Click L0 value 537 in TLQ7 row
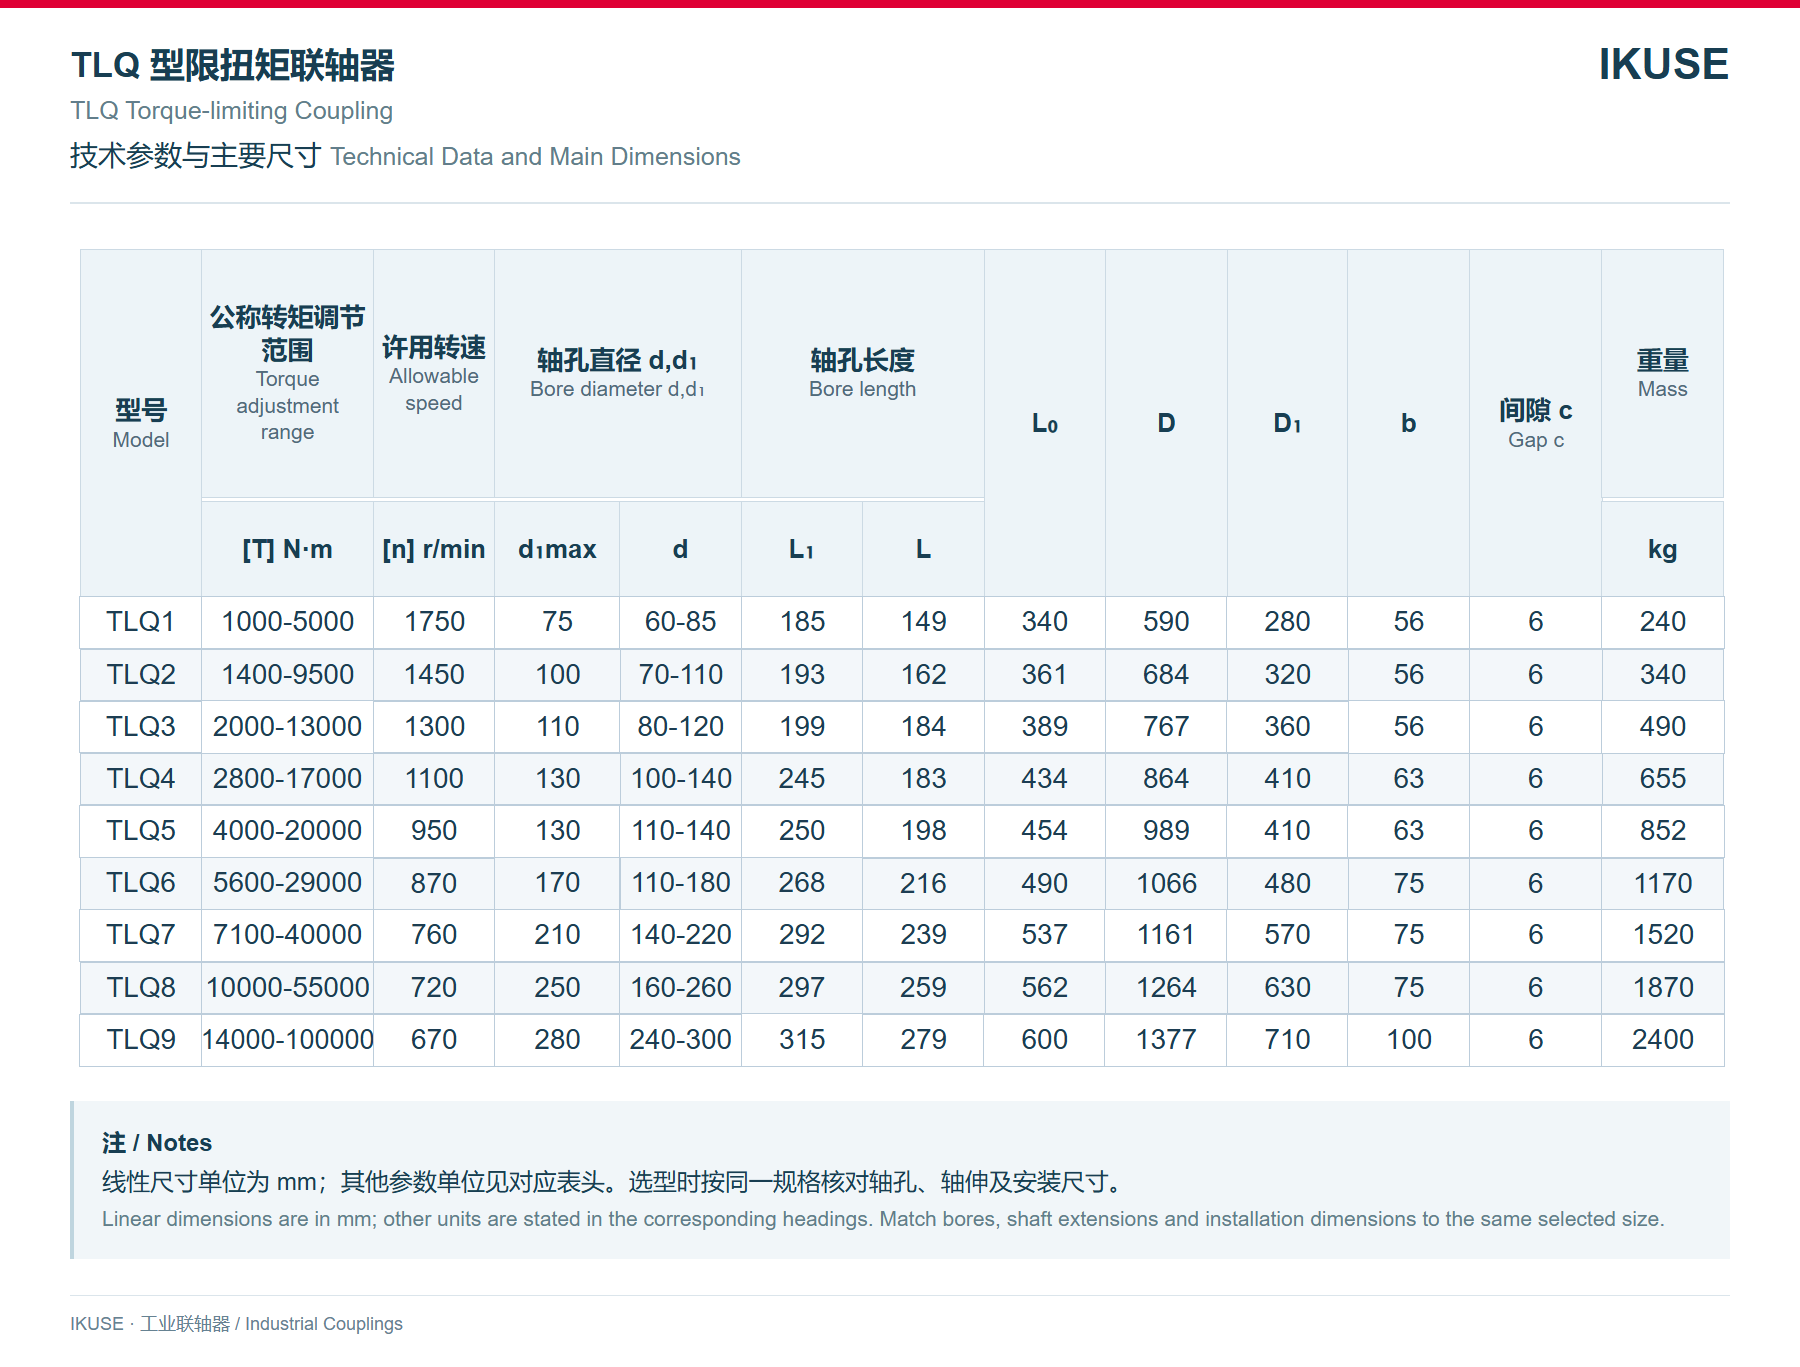This screenshot has width=1800, height=1367. [1044, 935]
